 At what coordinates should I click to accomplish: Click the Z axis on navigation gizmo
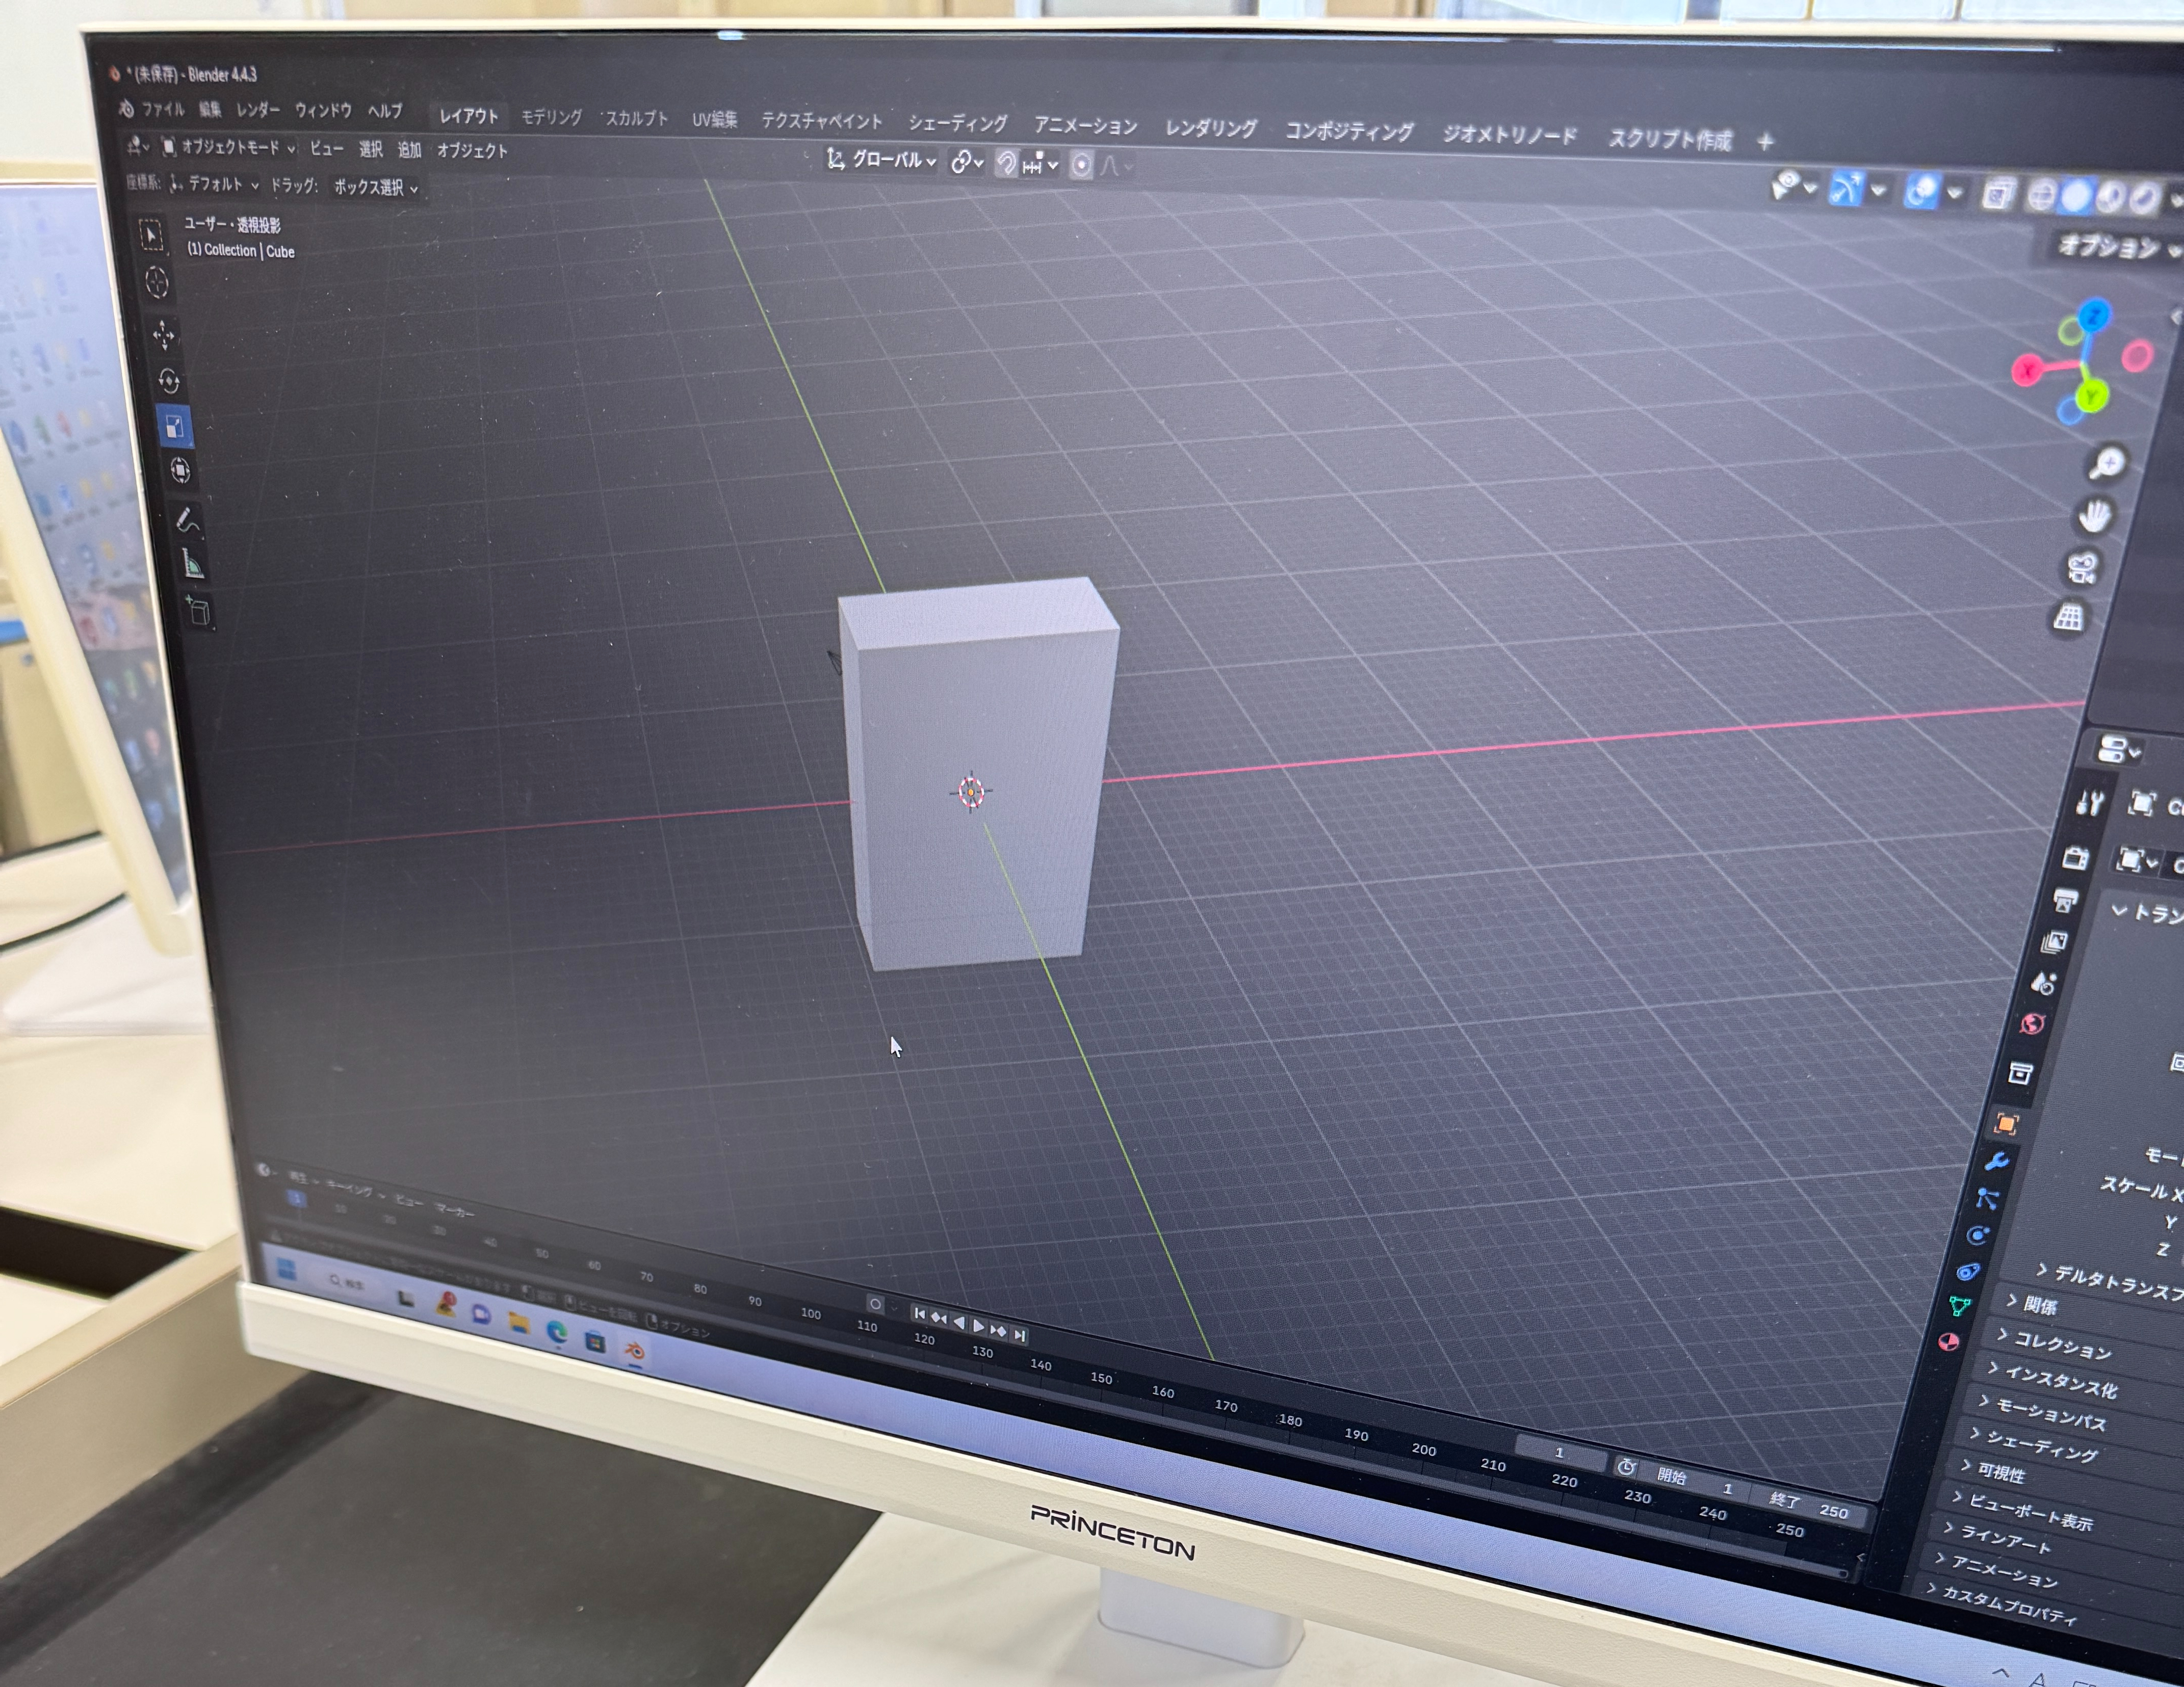[x=2094, y=317]
